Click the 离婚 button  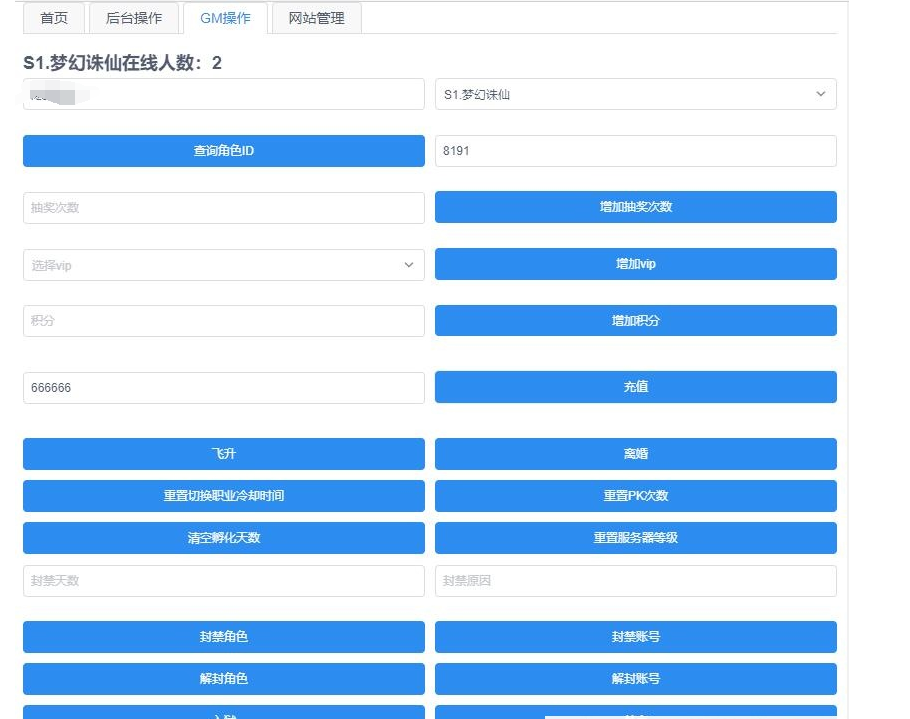click(635, 454)
